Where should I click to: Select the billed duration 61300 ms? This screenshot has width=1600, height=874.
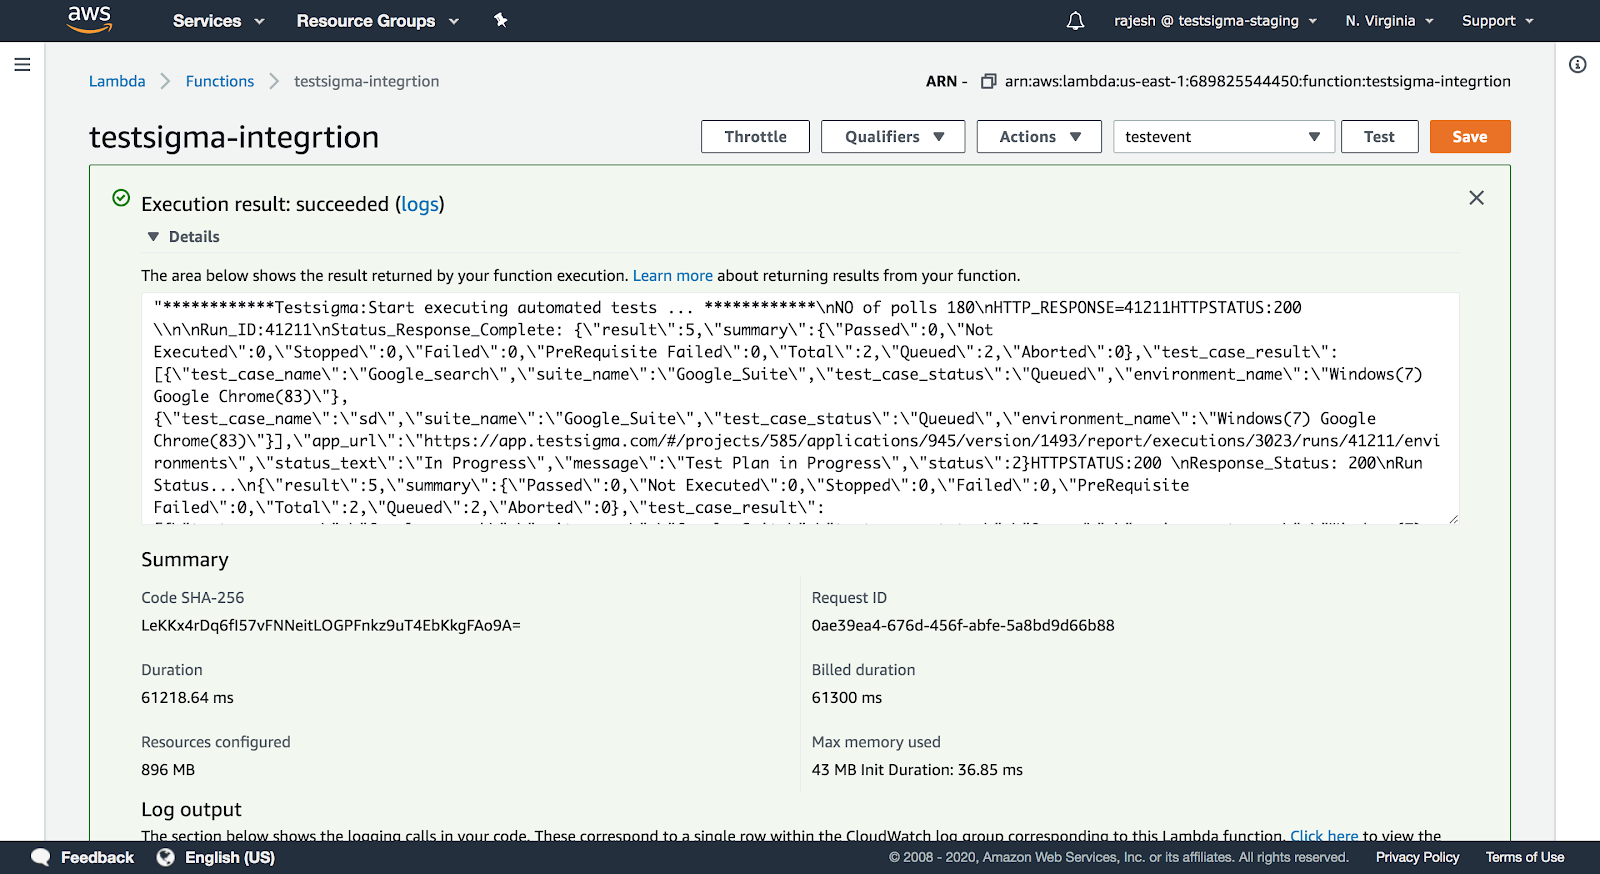point(847,698)
